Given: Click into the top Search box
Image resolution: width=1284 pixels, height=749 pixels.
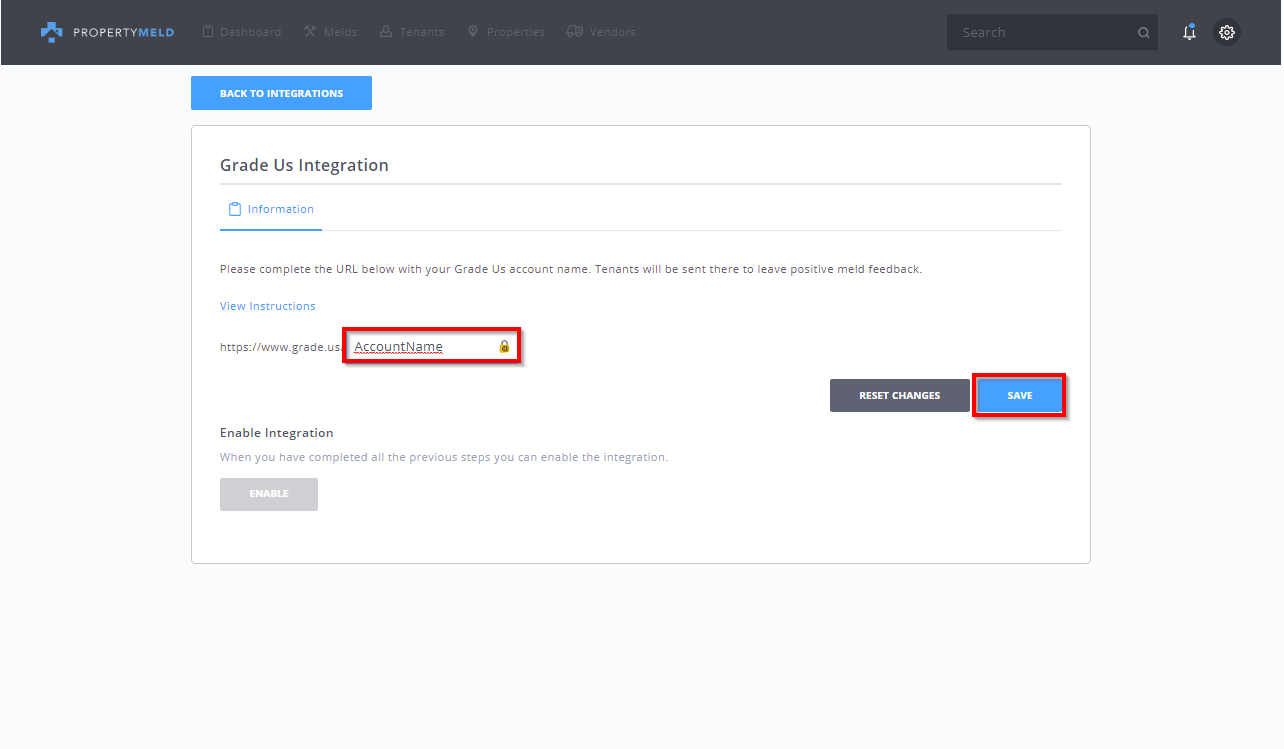Looking at the screenshot, I should tap(1040, 32).
